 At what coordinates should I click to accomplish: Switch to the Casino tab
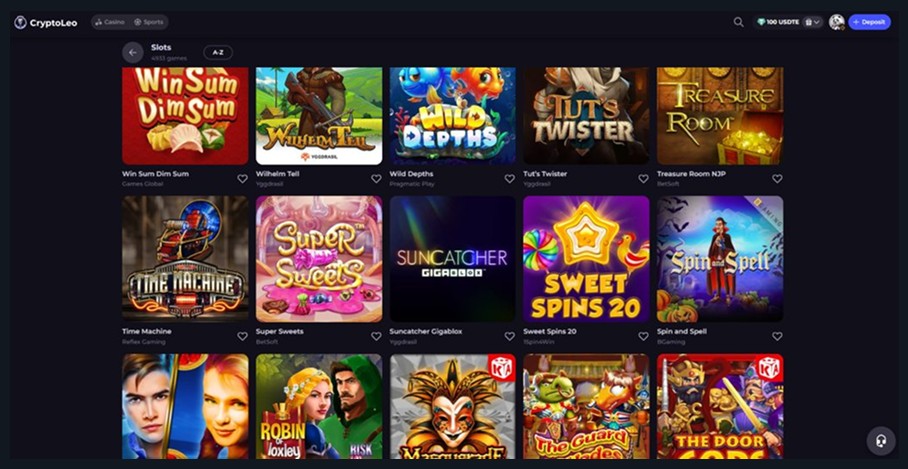pos(110,22)
